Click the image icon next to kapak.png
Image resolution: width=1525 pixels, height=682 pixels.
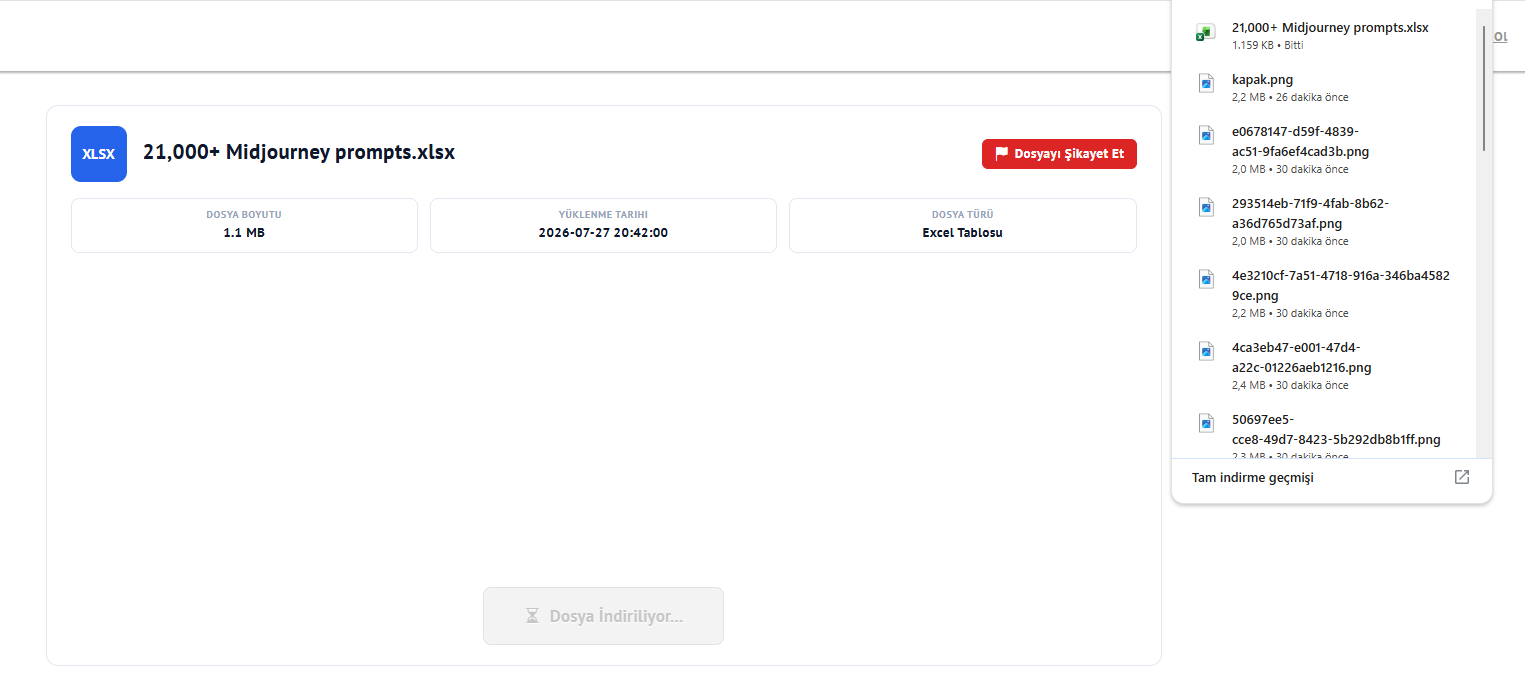click(1206, 84)
